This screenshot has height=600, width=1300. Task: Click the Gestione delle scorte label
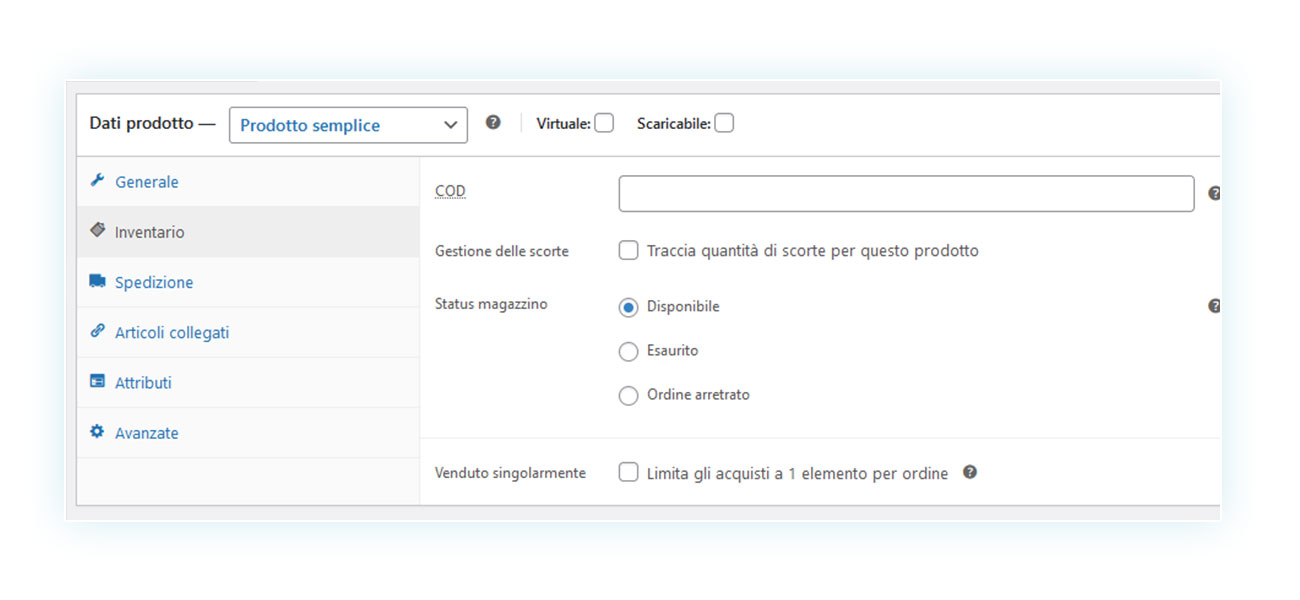coord(502,251)
